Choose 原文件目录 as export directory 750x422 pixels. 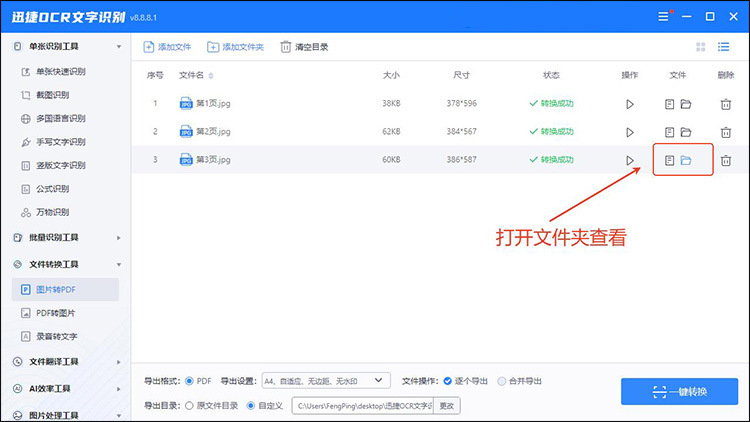click(189, 406)
